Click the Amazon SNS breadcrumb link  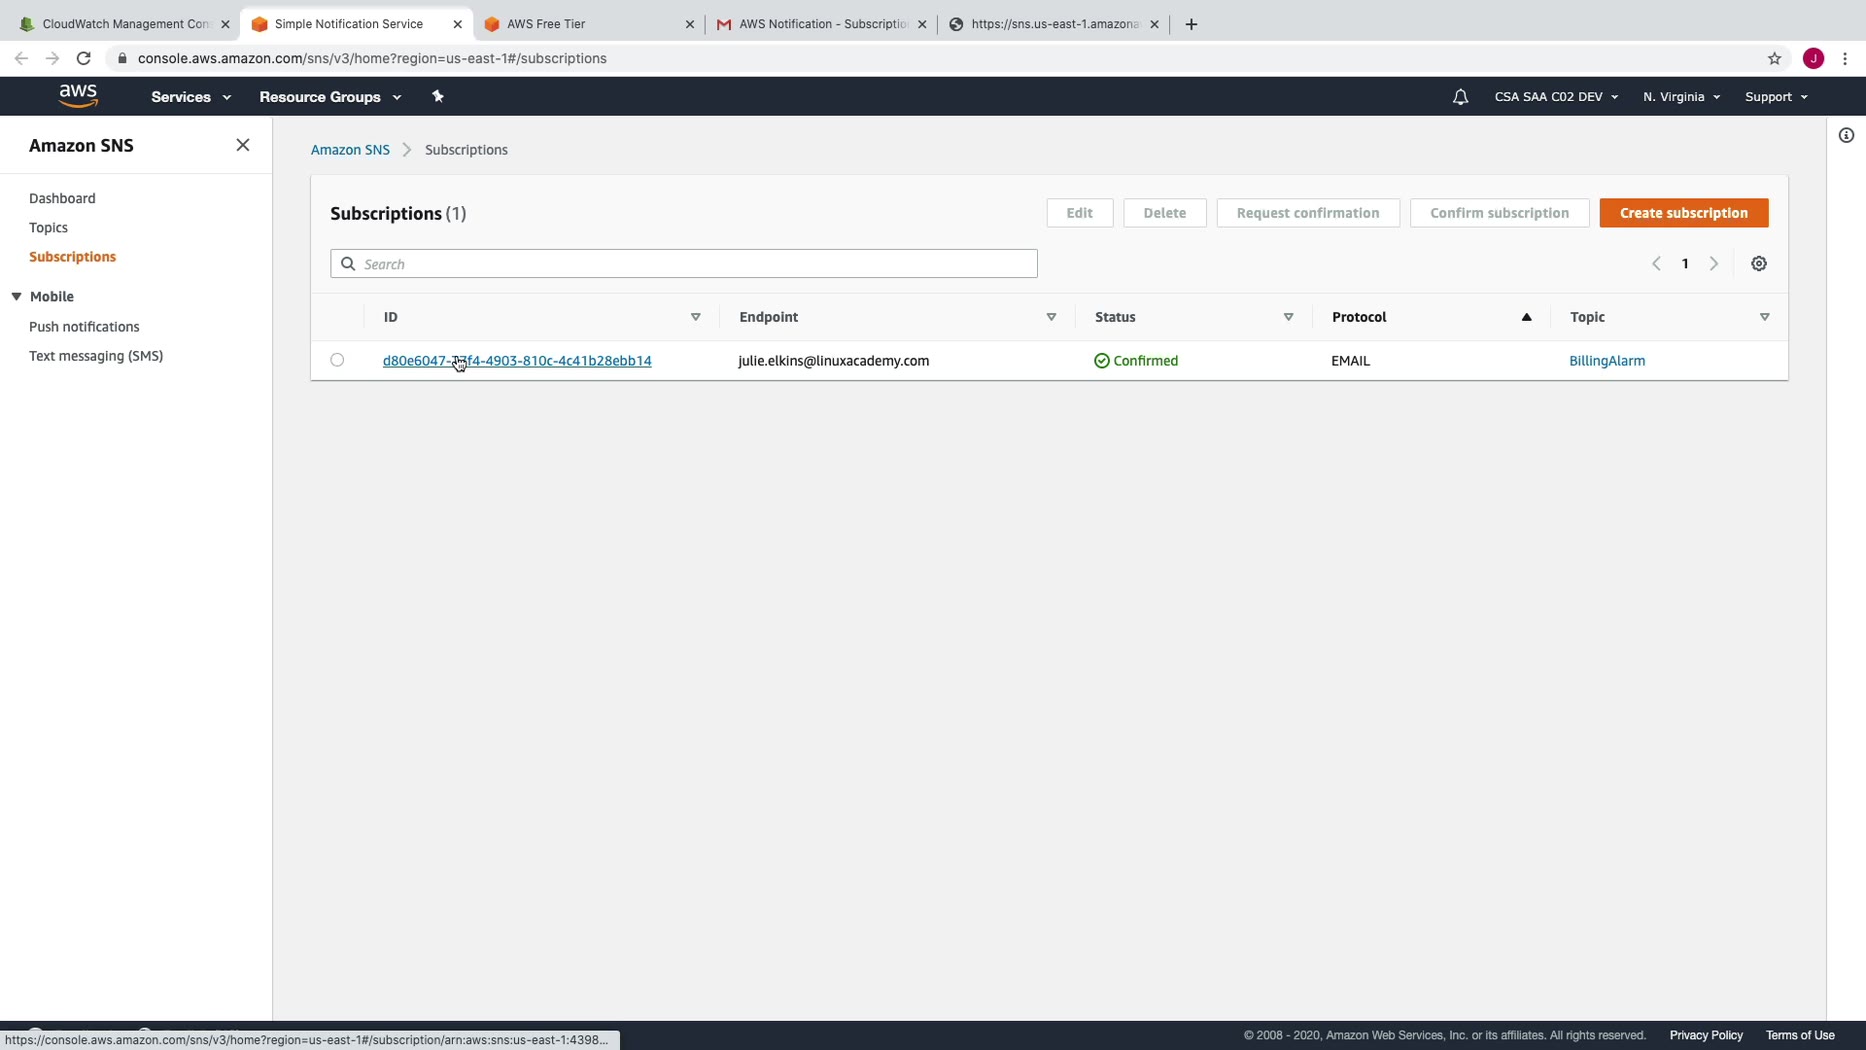point(350,150)
